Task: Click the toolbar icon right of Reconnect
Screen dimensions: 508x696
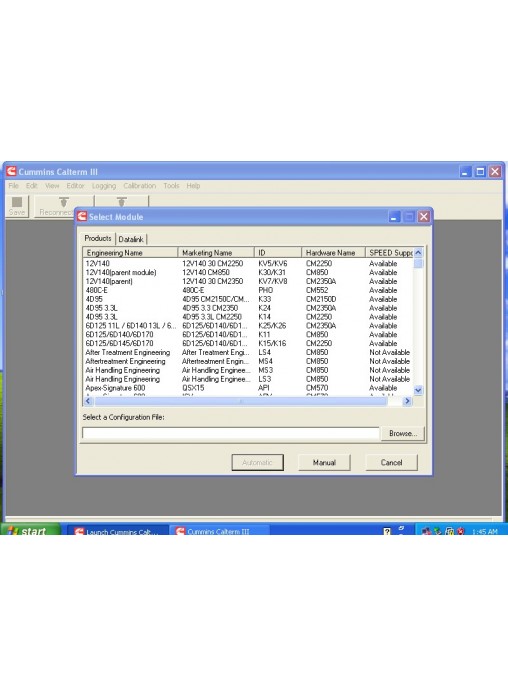Action: click(x=122, y=202)
